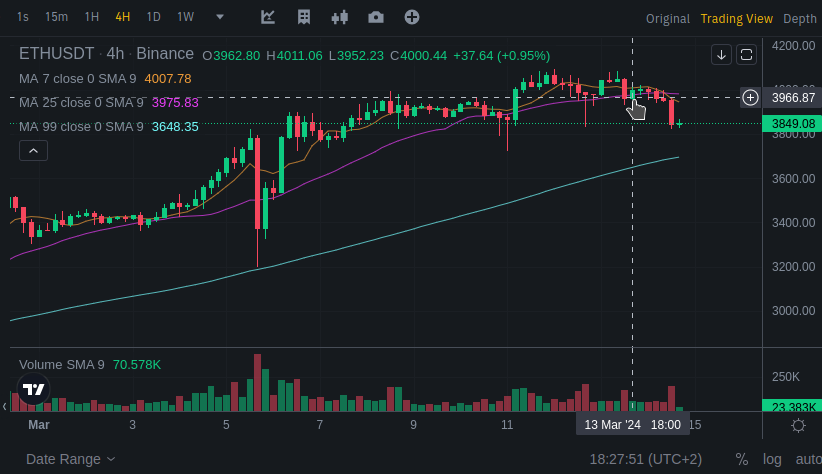Open the Depth chart tab
The width and height of the screenshot is (822, 474).
pyautogui.click(x=799, y=19)
